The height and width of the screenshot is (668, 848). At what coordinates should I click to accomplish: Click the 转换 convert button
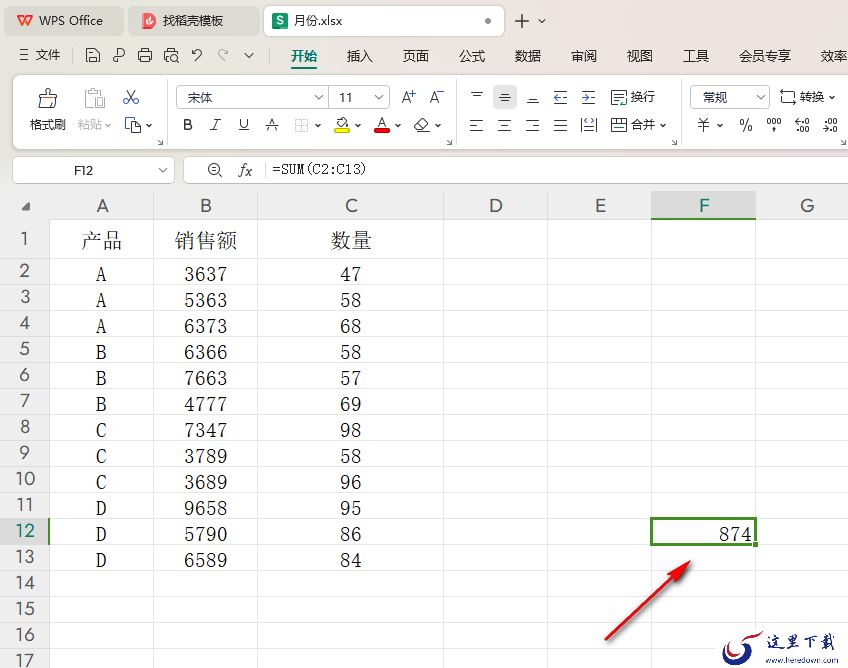tap(807, 97)
